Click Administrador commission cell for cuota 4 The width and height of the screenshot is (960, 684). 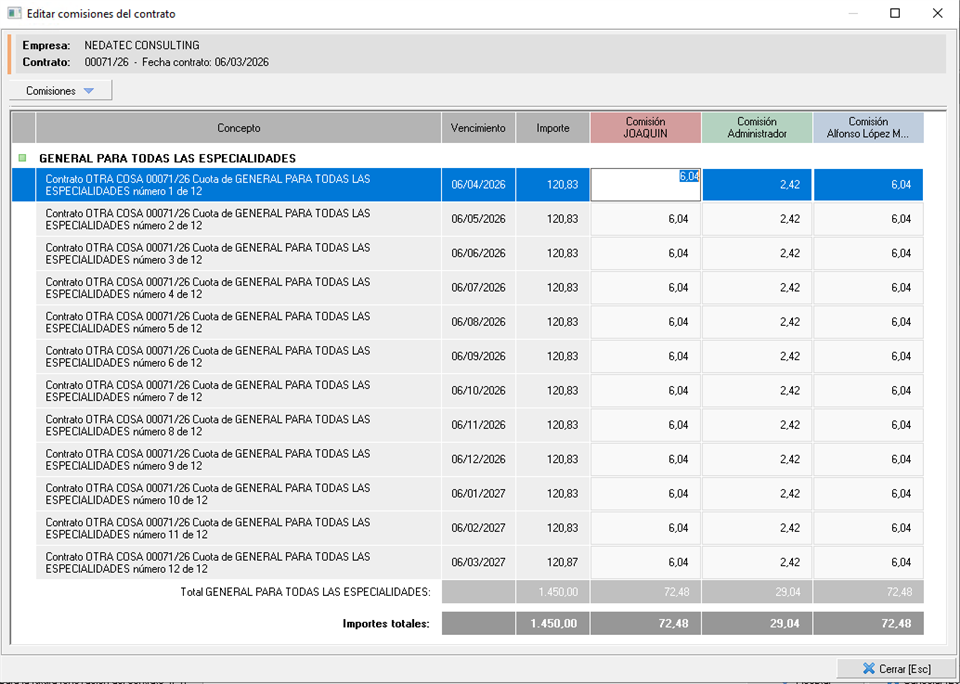(x=756, y=288)
